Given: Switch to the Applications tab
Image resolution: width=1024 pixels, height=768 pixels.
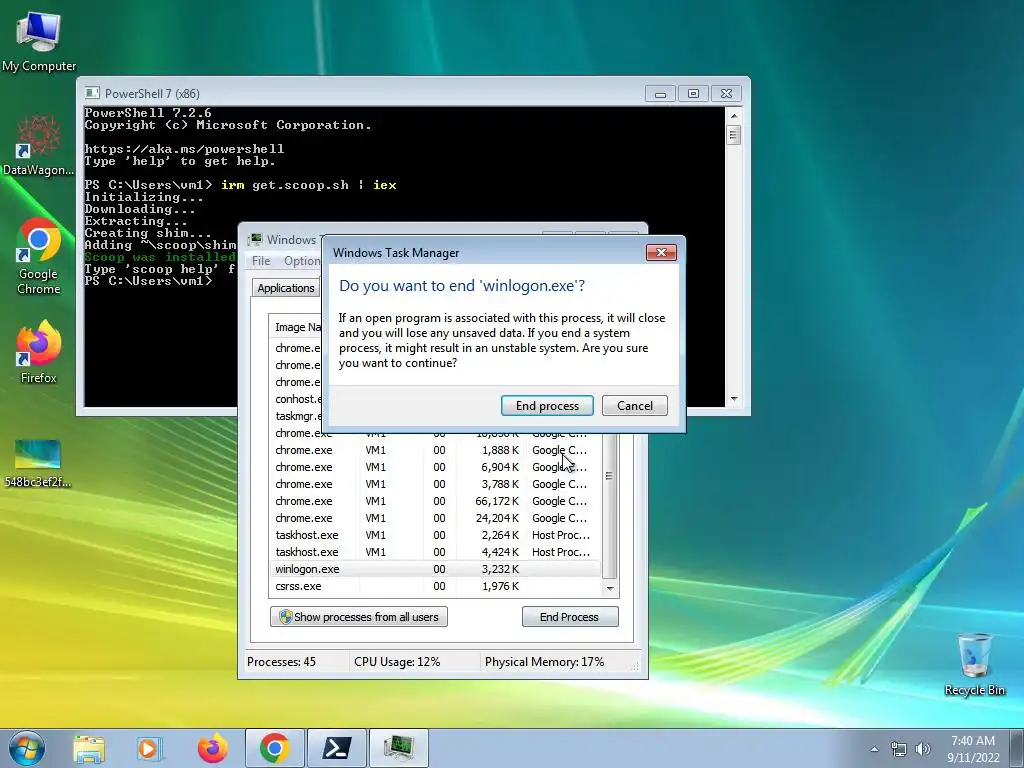Looking at the screenshot, I should click(x=286, y=288).
